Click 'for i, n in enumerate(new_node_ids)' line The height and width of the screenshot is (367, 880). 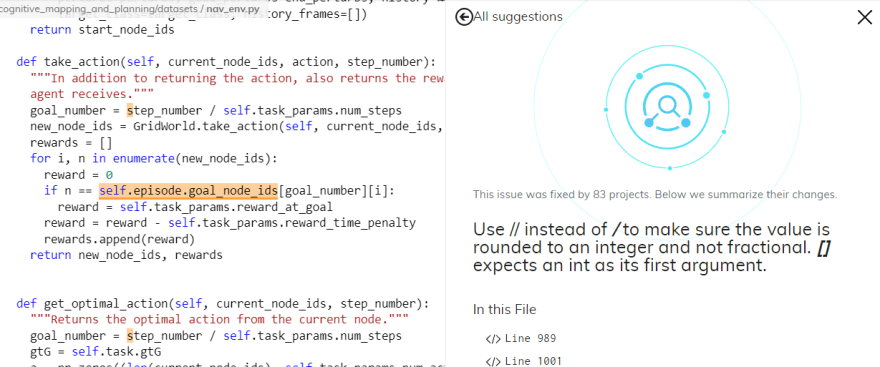154,159
